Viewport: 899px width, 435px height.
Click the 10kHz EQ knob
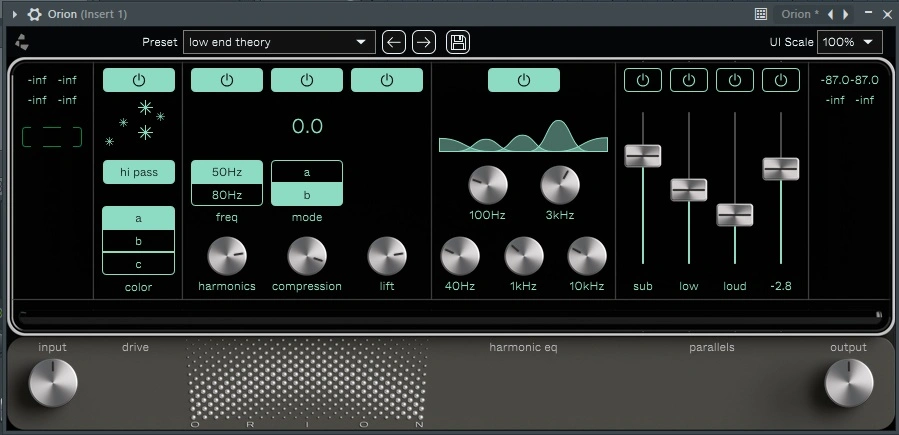pyautogui.click(x=587, y=256)
